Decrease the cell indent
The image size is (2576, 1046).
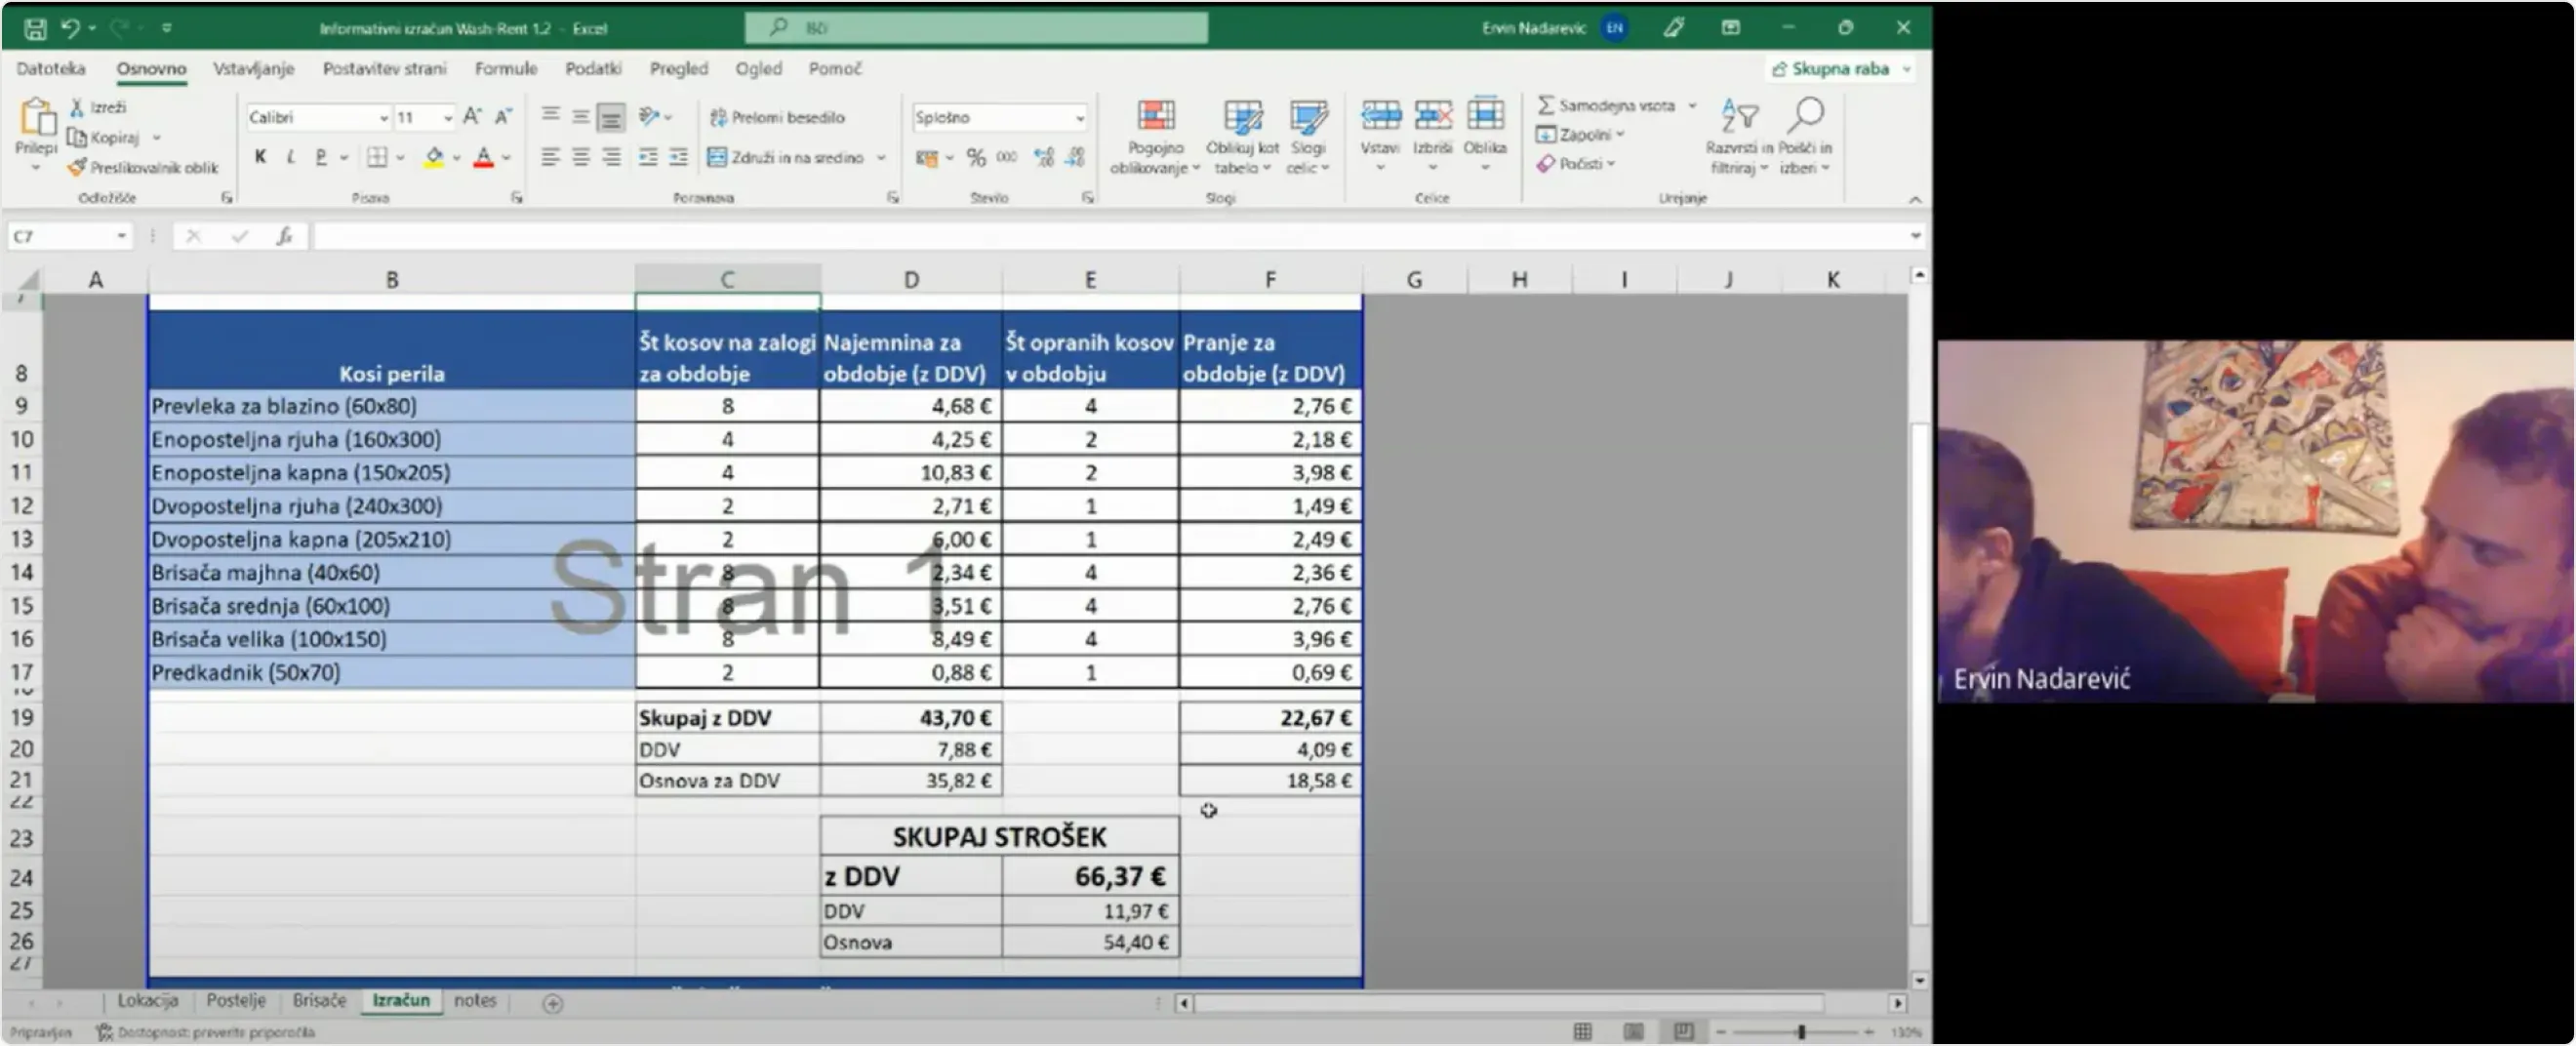tap(648, 157)
